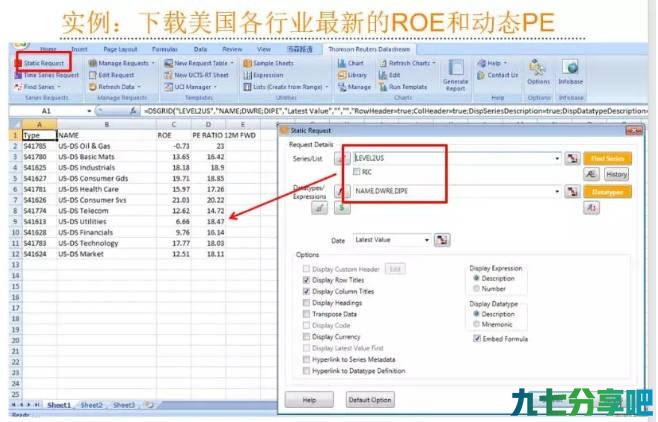The width and height of the screenshot is (658, 422).
Task: Expand the Manage Requests dropdown arrow
Action: pyautogui.click(x=153, y=63)
